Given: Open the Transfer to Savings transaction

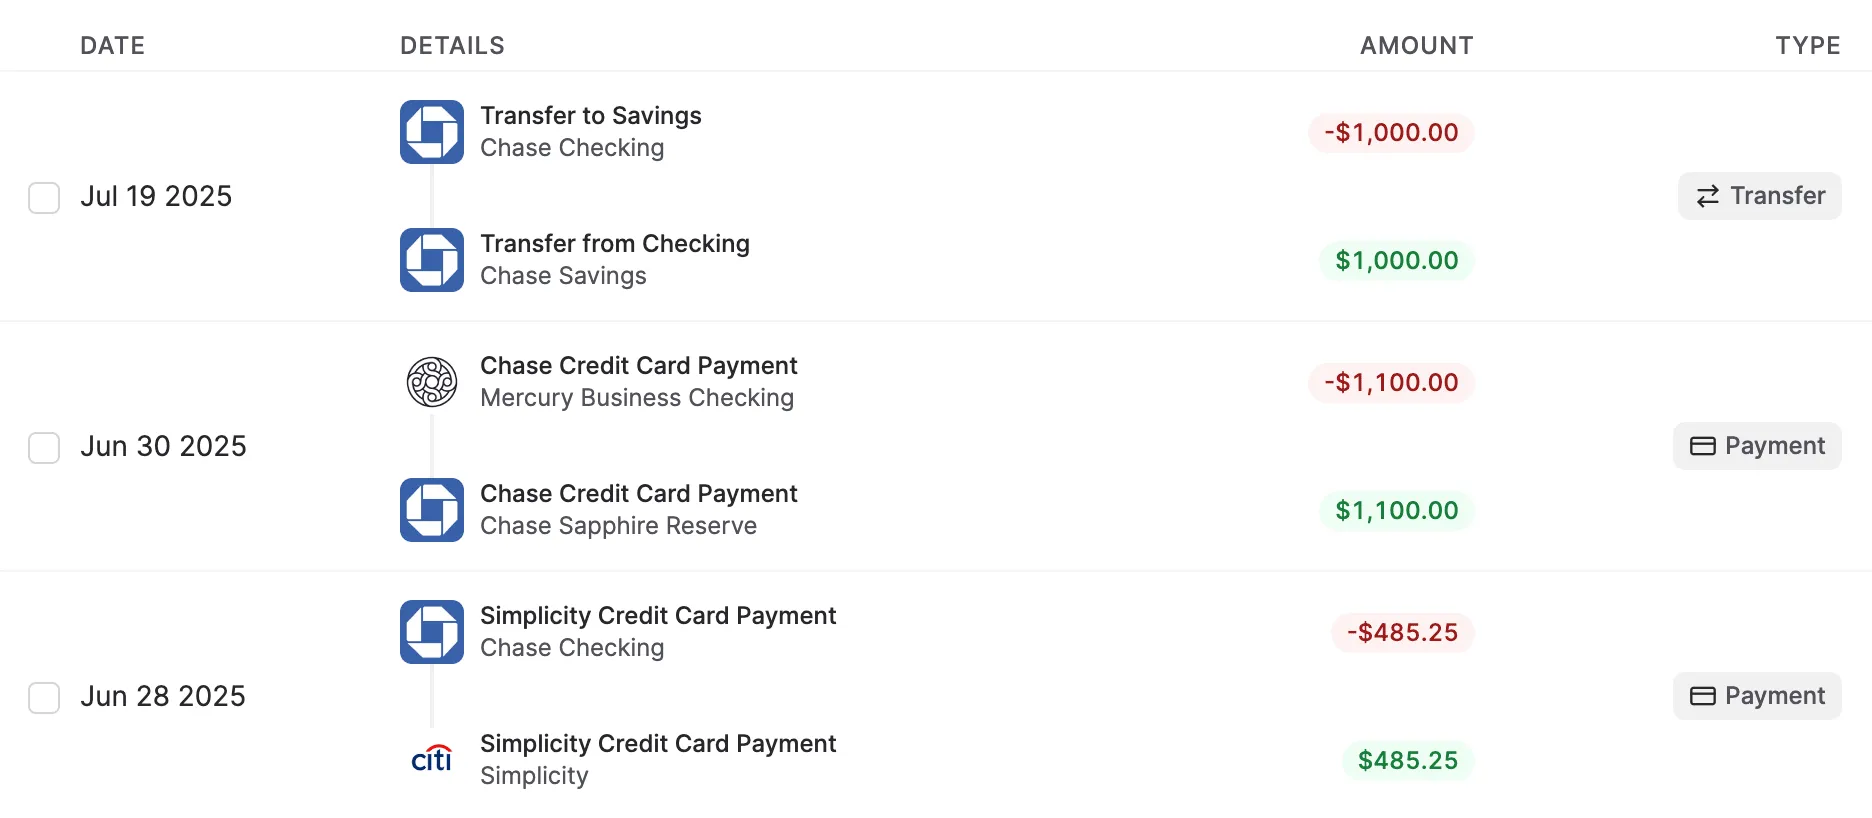Looking at the screenshot, I should pyautogui.click(x=591, y=115).
